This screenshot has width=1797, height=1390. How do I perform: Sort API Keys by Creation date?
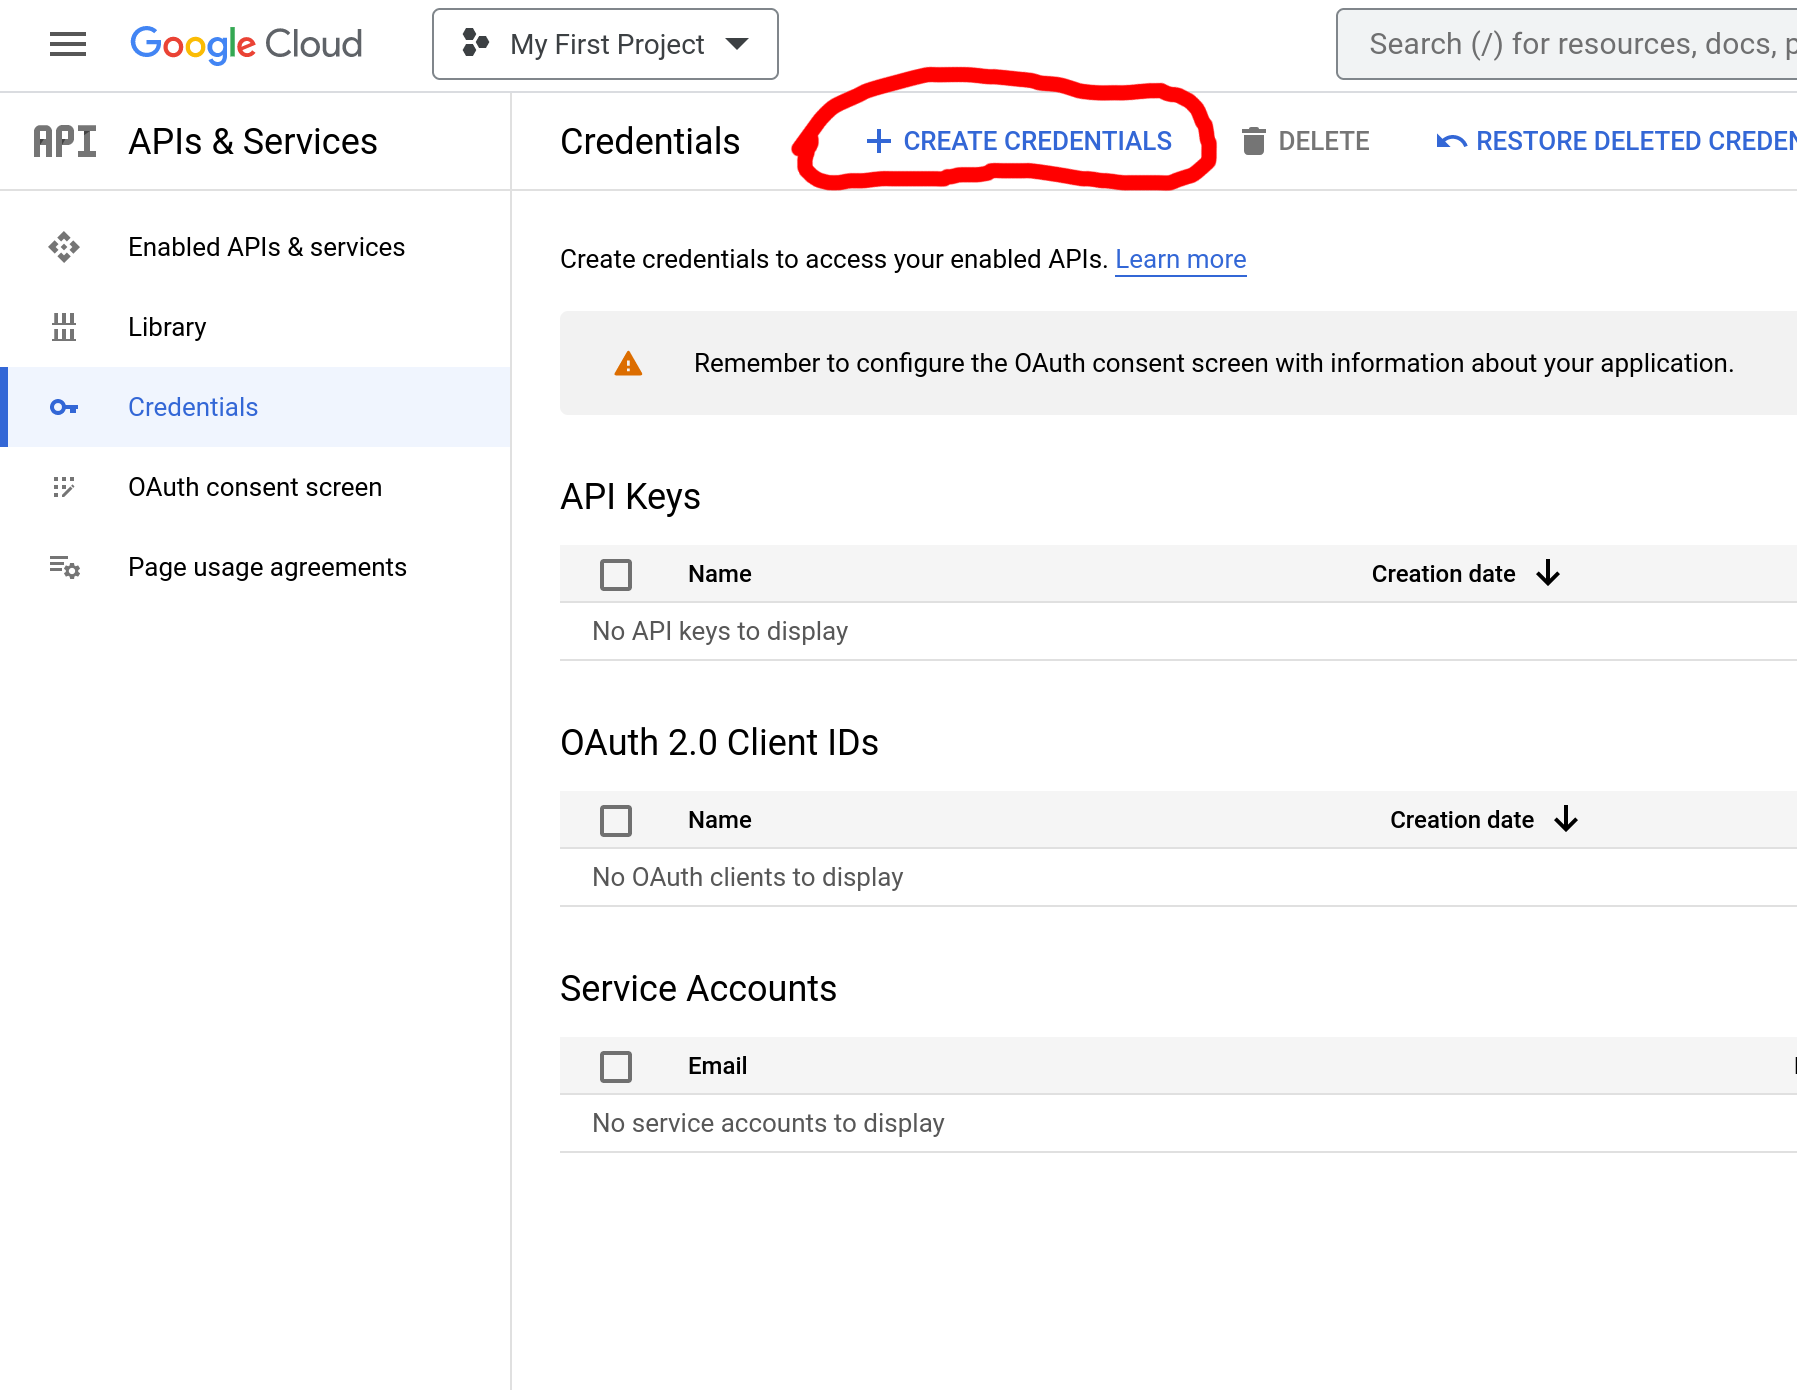pyautogui.click(x=1443, y=574)
